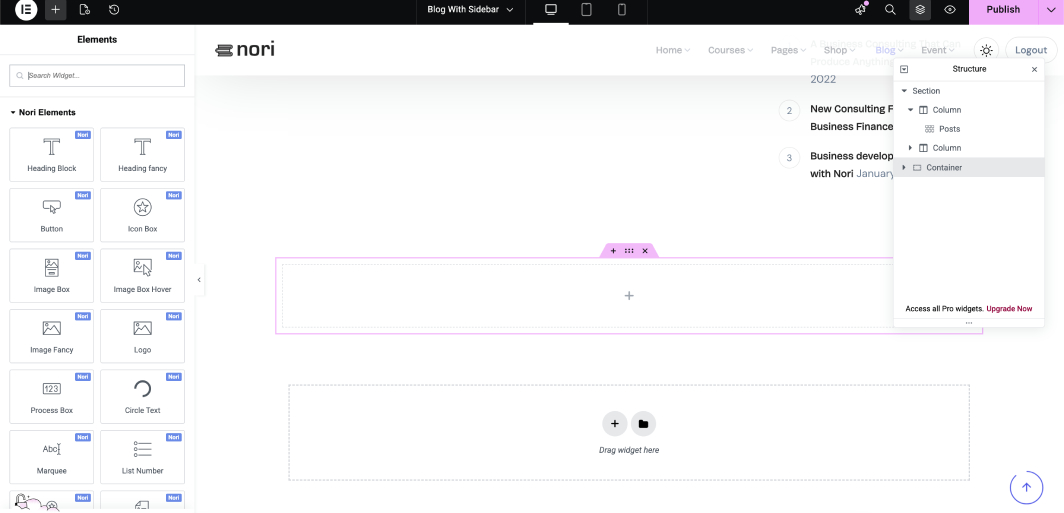Switch to Desktop responsive view
Image resolution: width=1064 pixels, height=513 pixels.
pos(551,10)
